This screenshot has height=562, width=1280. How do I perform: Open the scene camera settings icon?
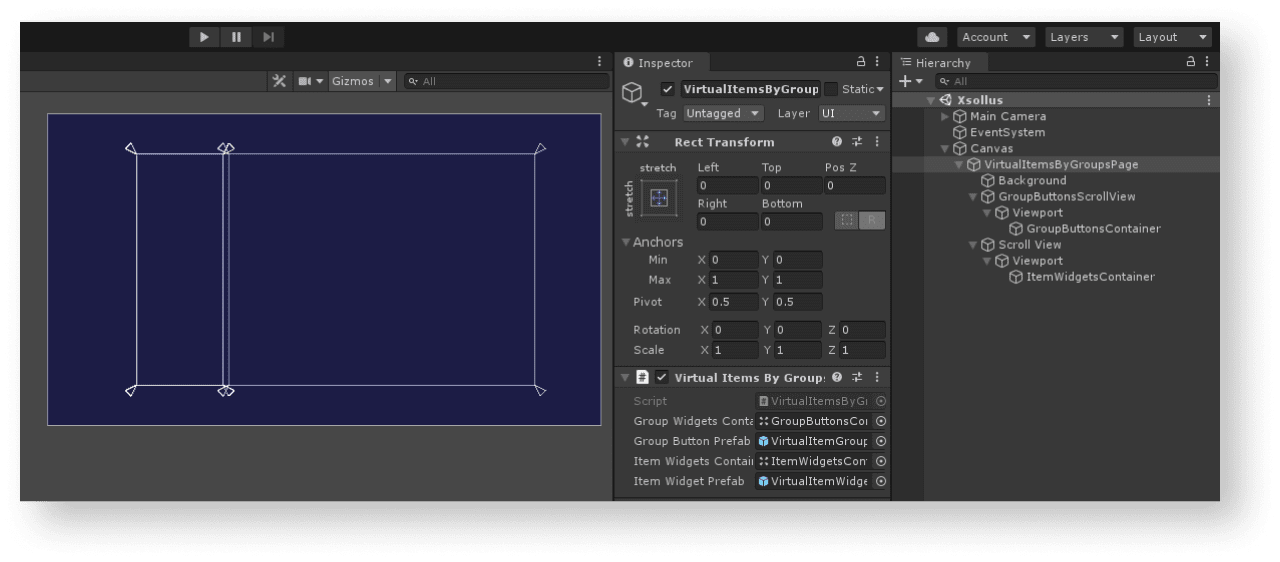305,81
